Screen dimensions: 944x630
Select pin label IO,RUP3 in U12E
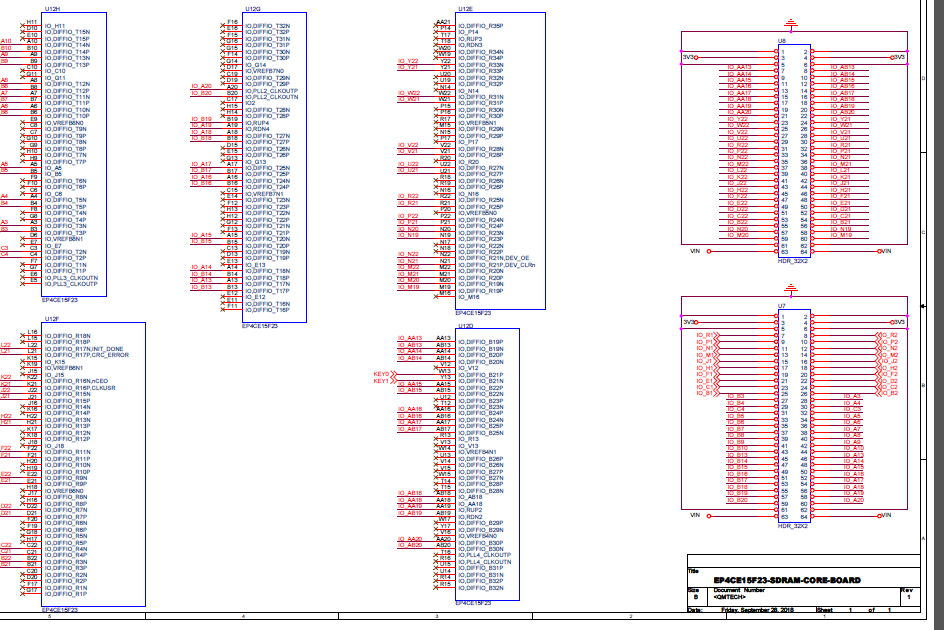click(x=470, y=39)
